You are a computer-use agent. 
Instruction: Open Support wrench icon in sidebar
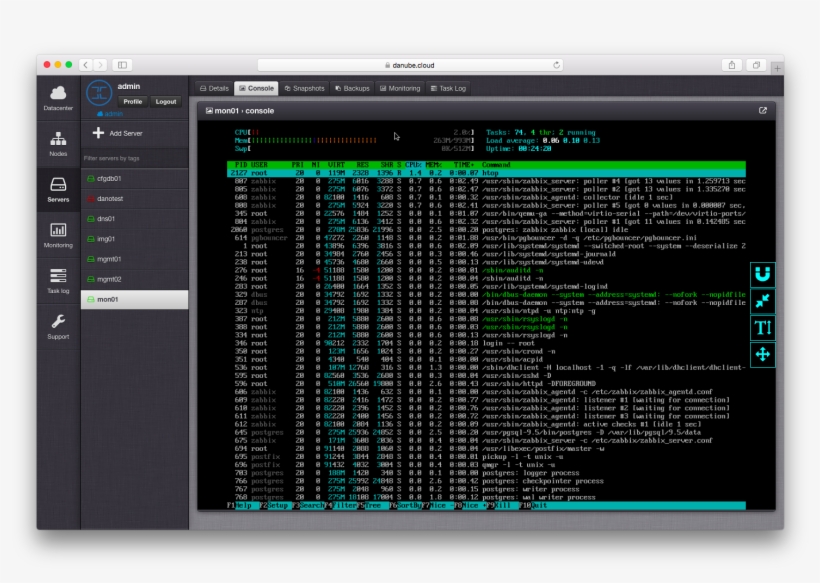pos(58,326)
